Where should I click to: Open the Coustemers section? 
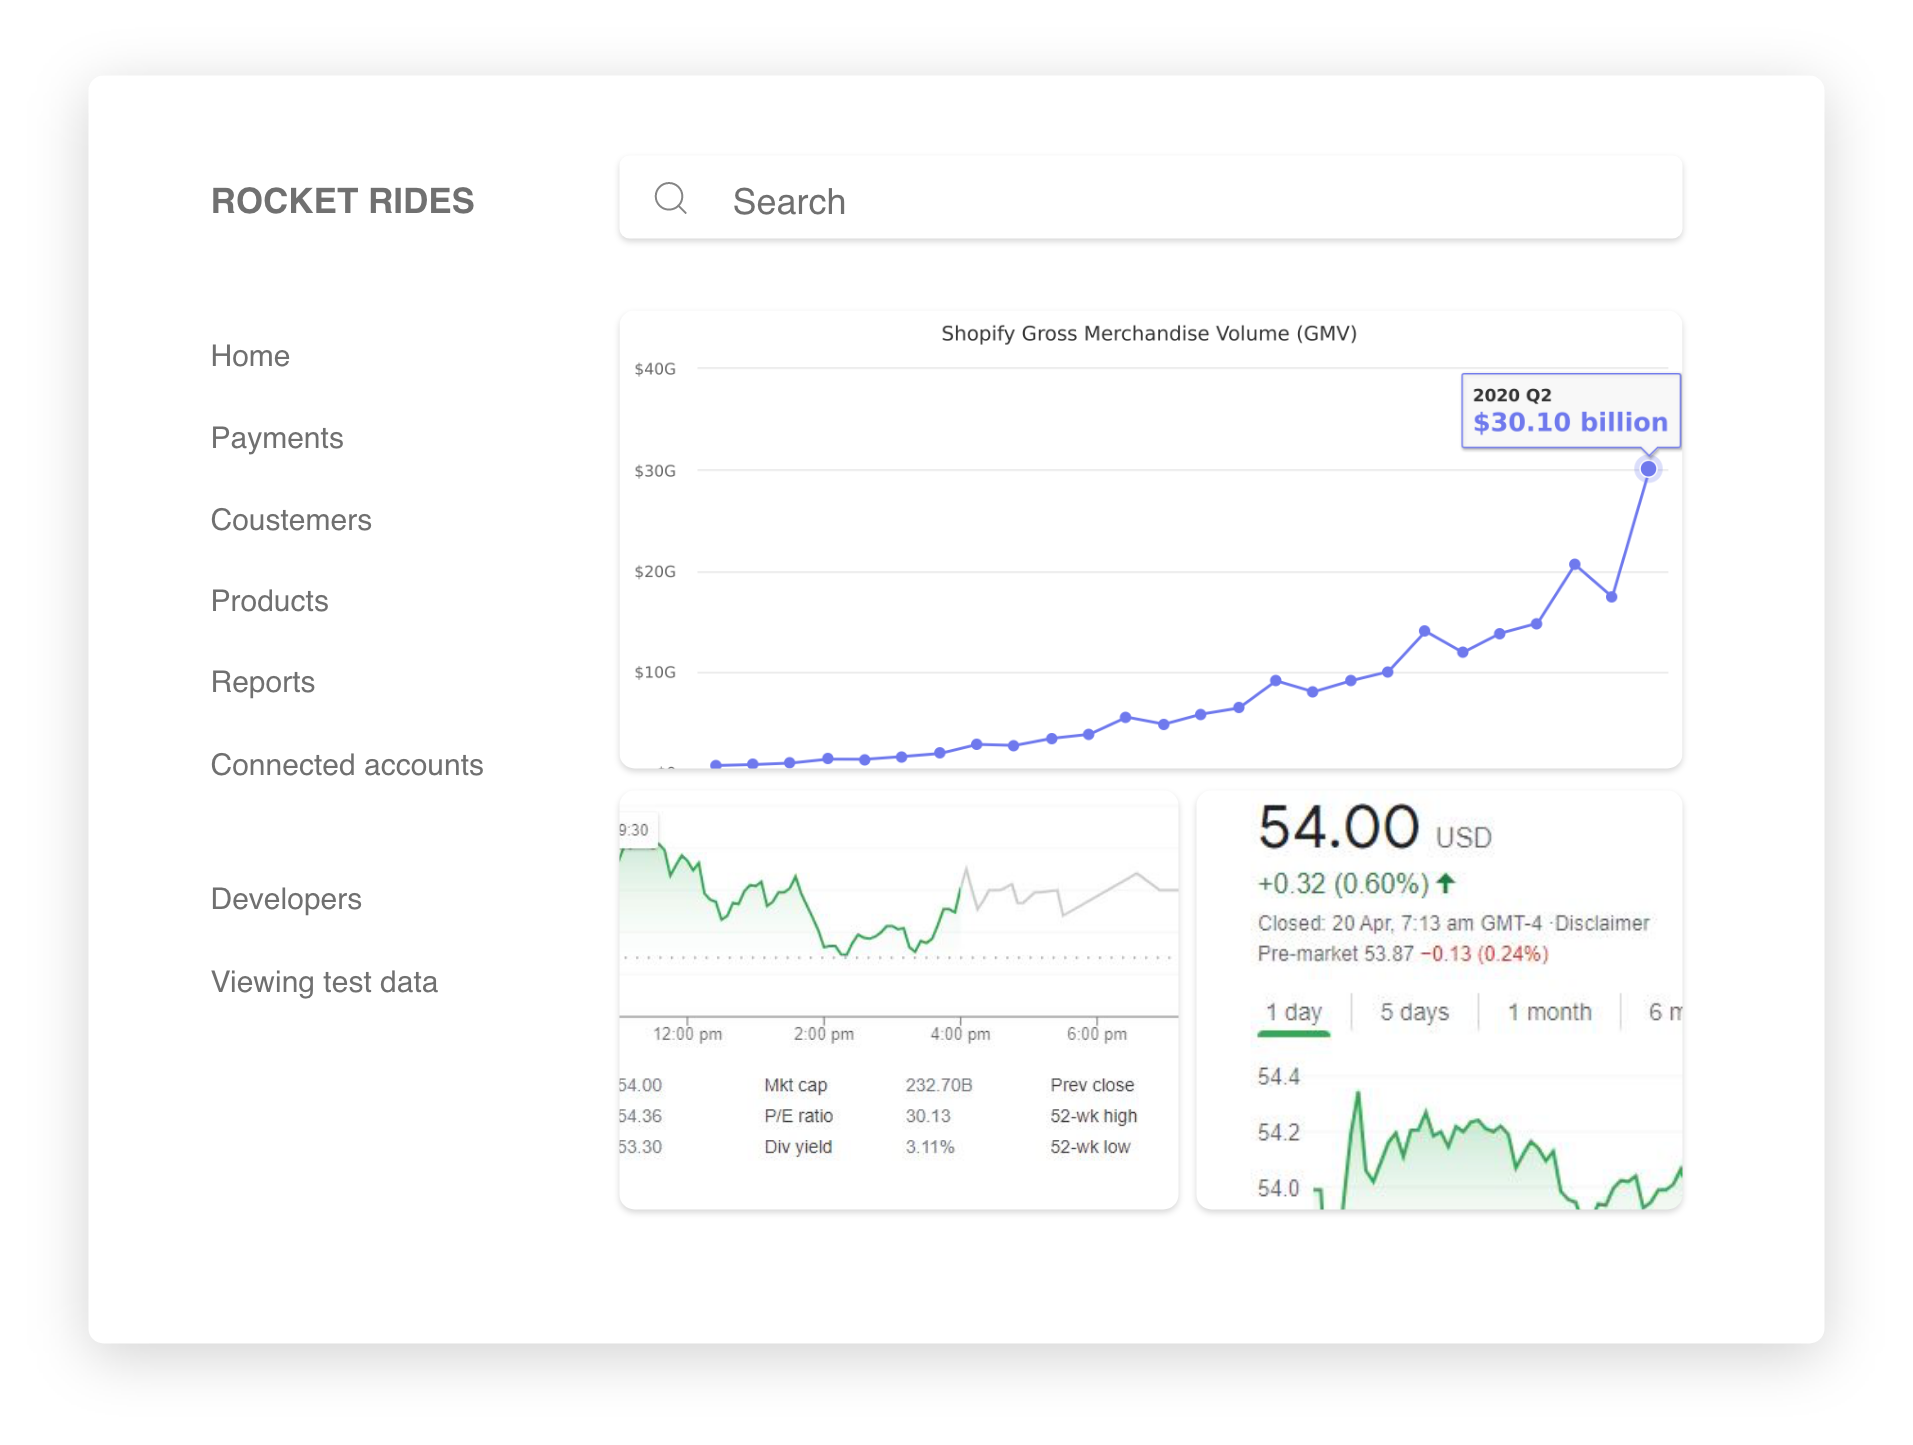point(291,520)
